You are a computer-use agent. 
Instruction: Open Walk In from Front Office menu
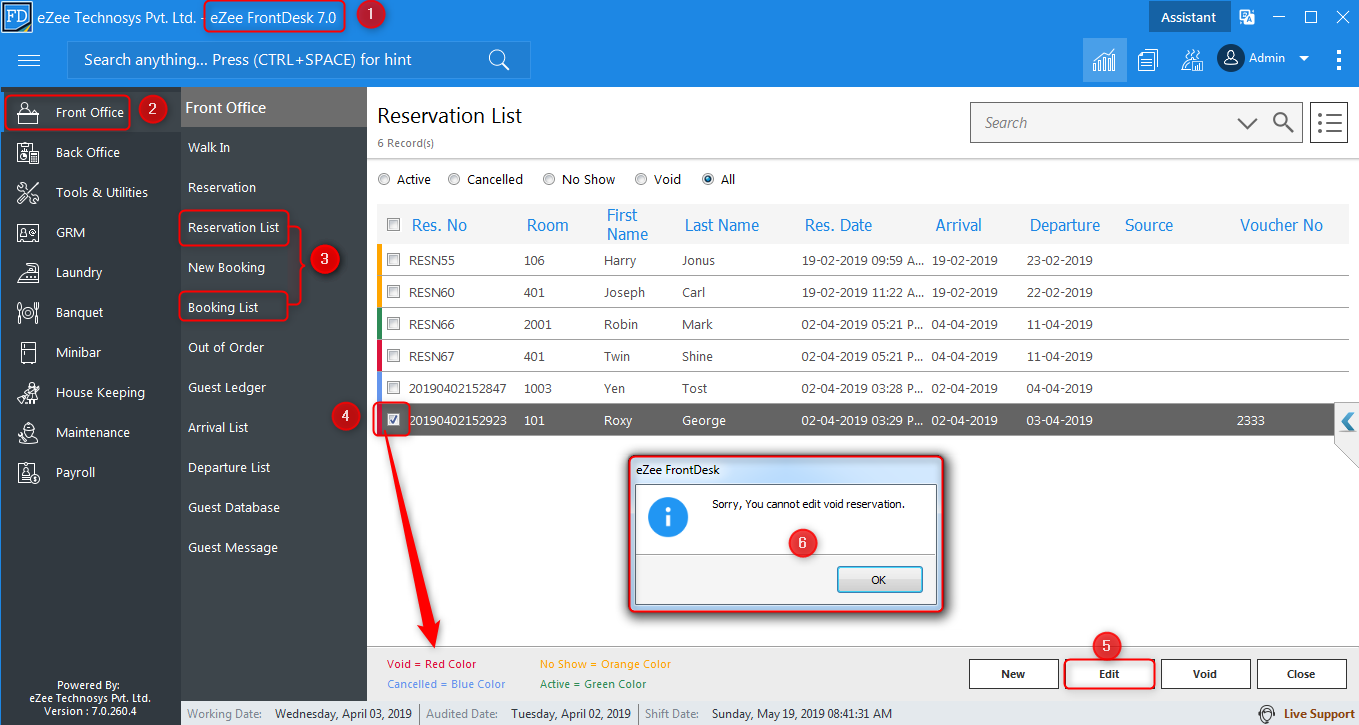tap(209, 147)
